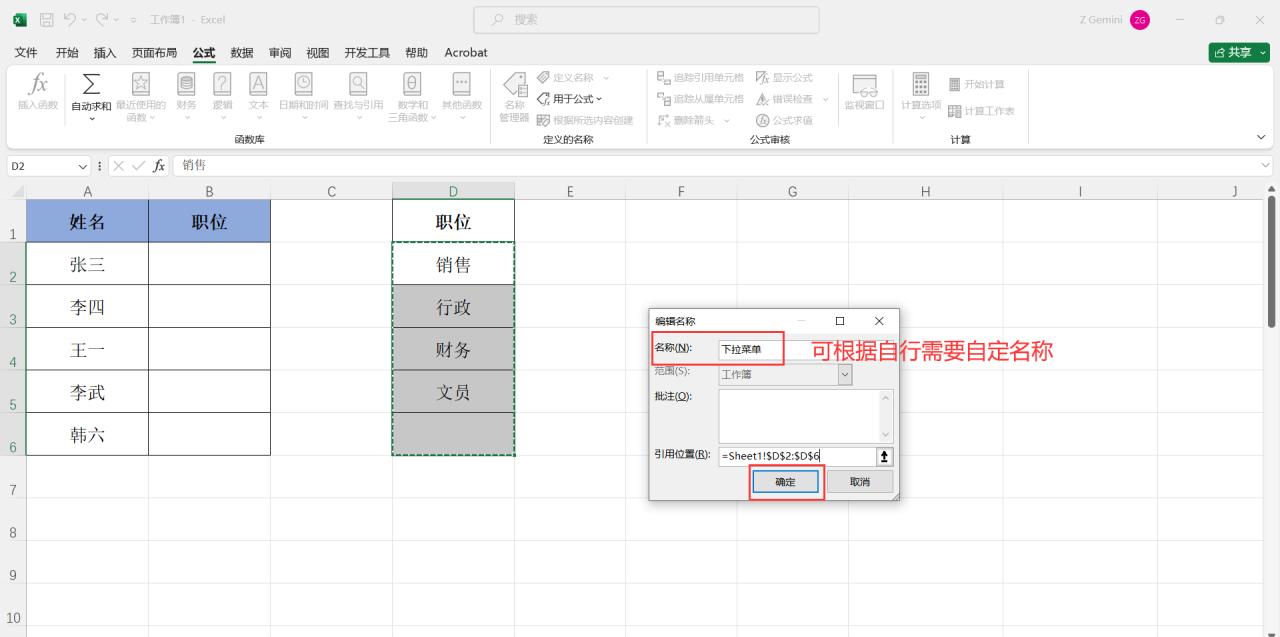The height and width of the screenshot is (637, 1280).
Task: Open the 名称管理器 Name Manager
Action: pyautogui.click(x=514, y=97)
